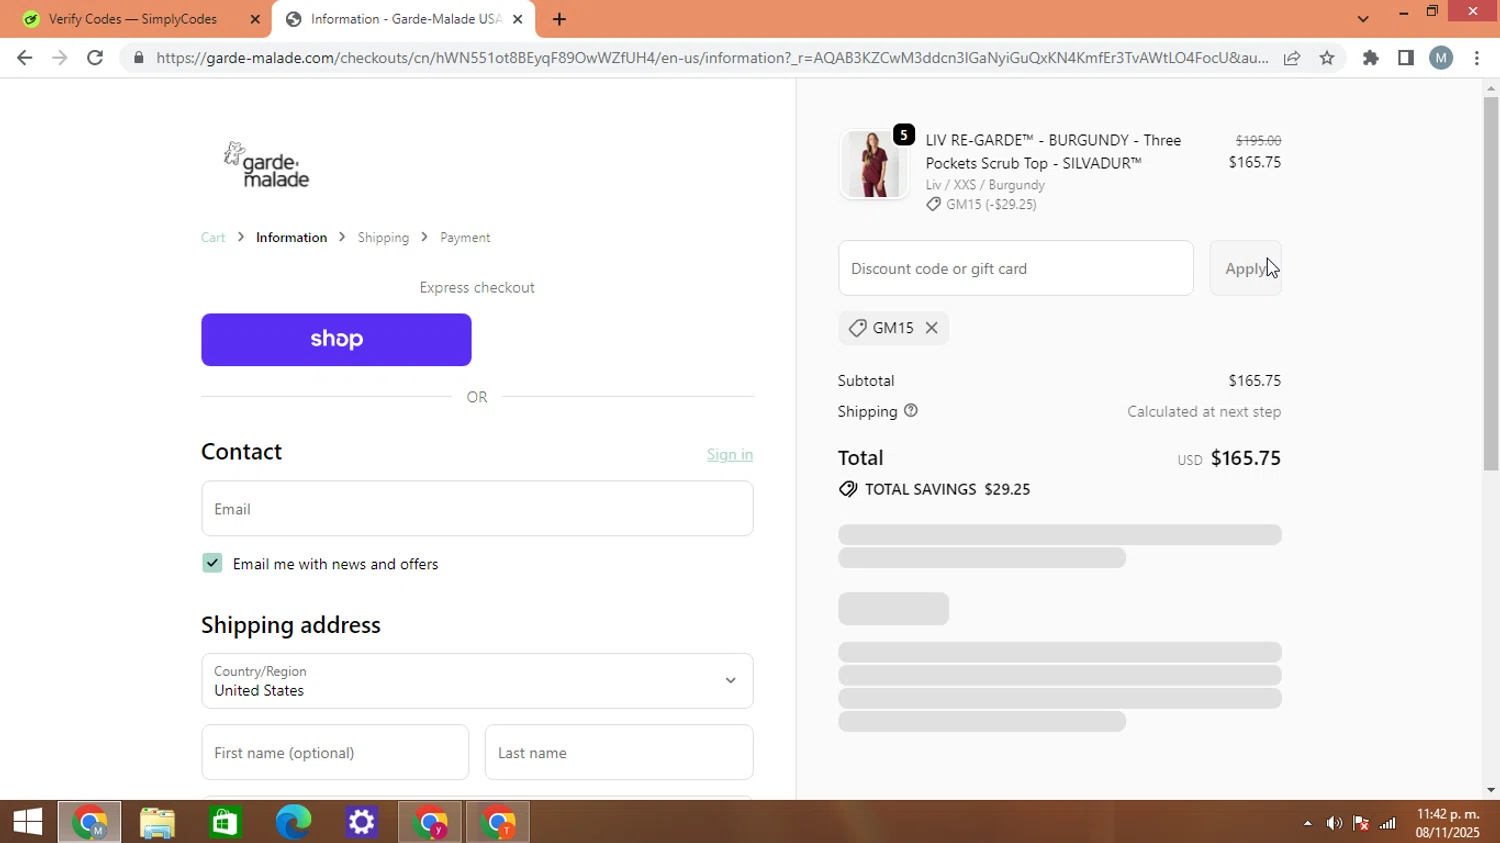Go to Payment breadcrumb step
The width and height of the screenshot is (1500, 843).
(x=465, y=237)
